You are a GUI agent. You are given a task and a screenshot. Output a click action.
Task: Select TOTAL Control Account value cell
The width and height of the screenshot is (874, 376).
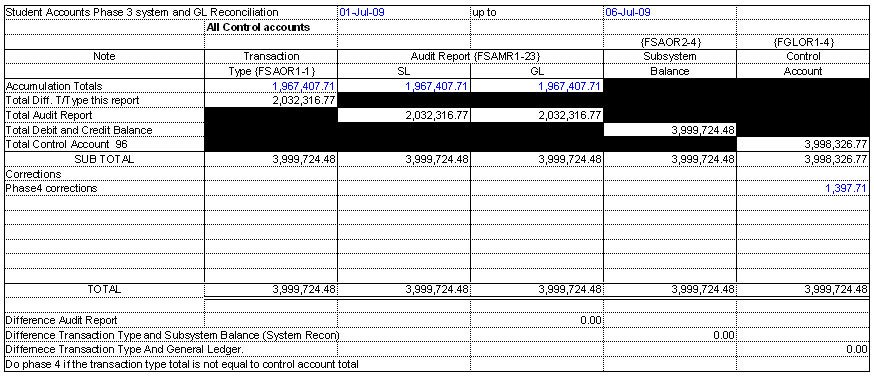click(x=802, y=290)
